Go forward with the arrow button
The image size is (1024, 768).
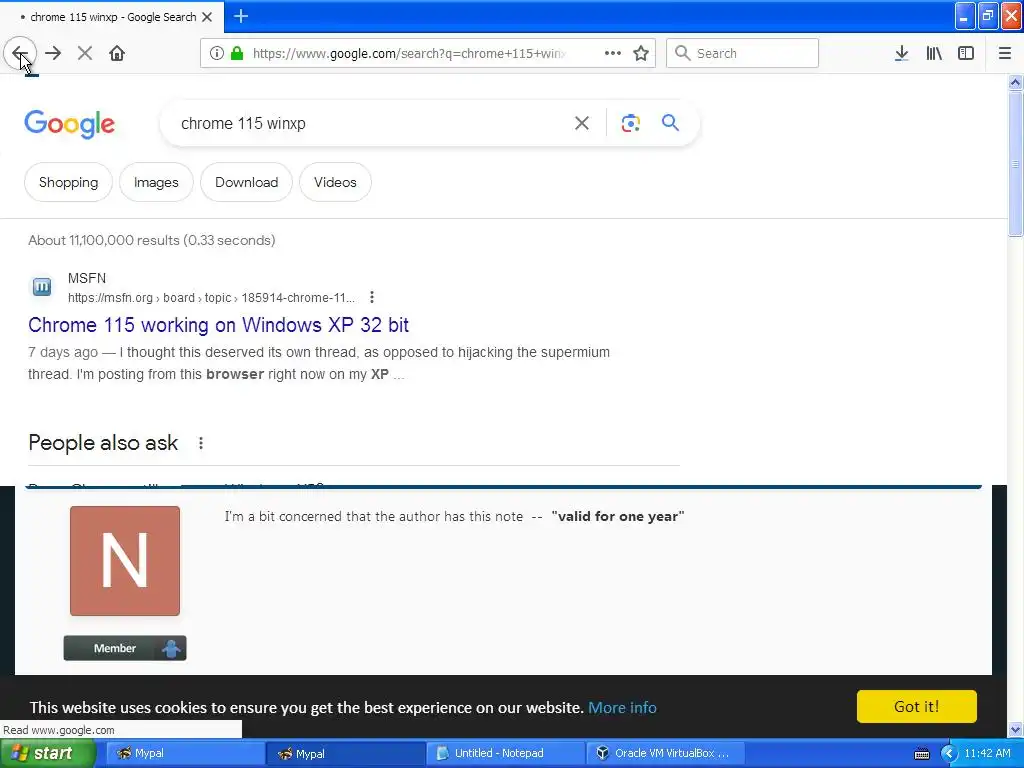tap(54, 54)
